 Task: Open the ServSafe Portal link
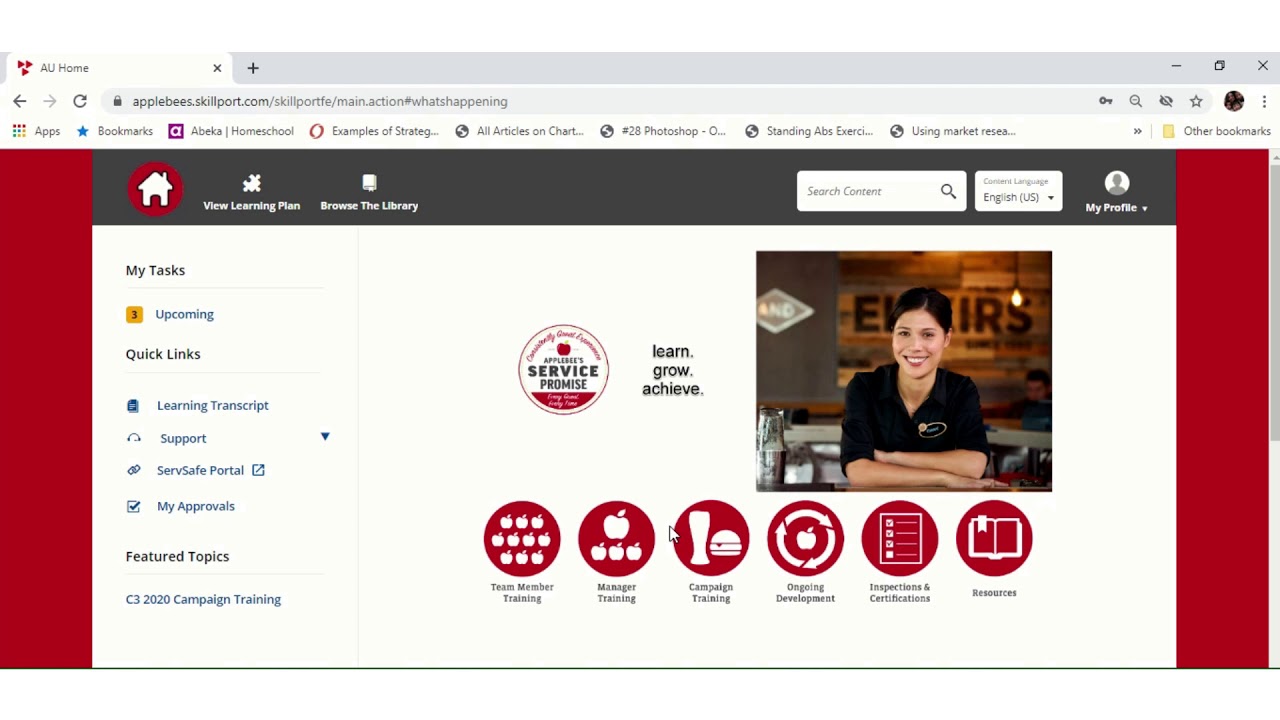pyautogui.click(x=200, y=470)
